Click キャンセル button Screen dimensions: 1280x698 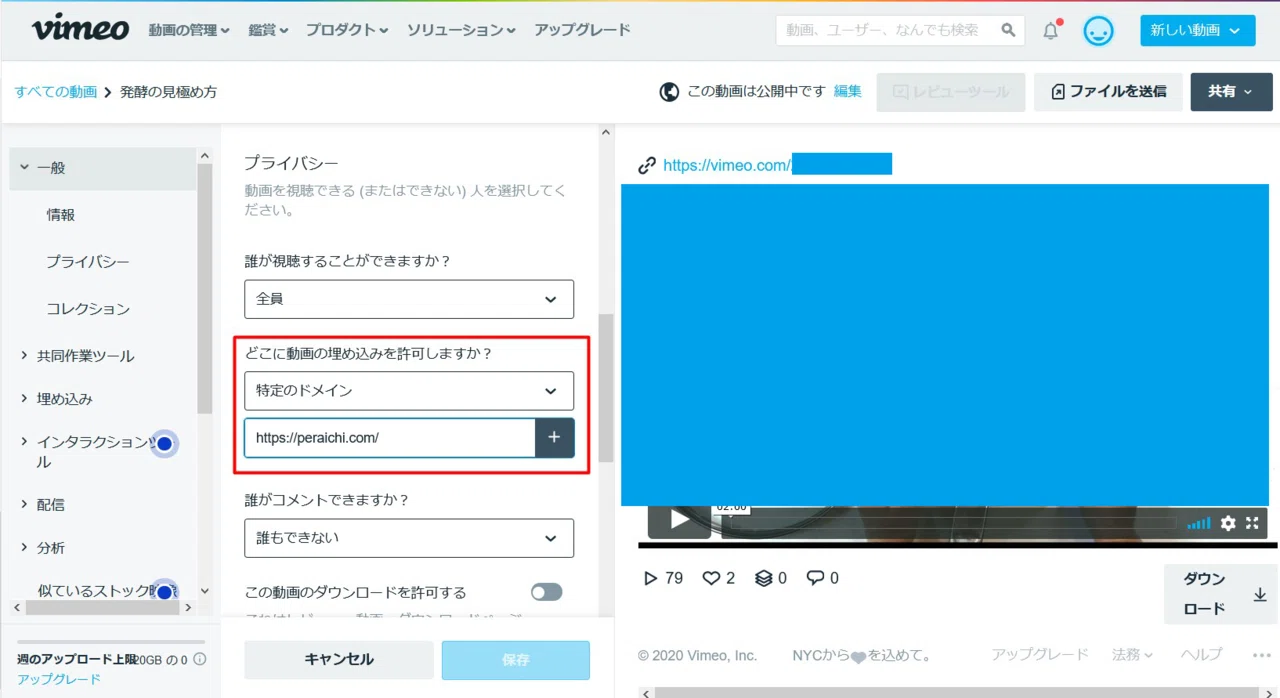point(339,660)
